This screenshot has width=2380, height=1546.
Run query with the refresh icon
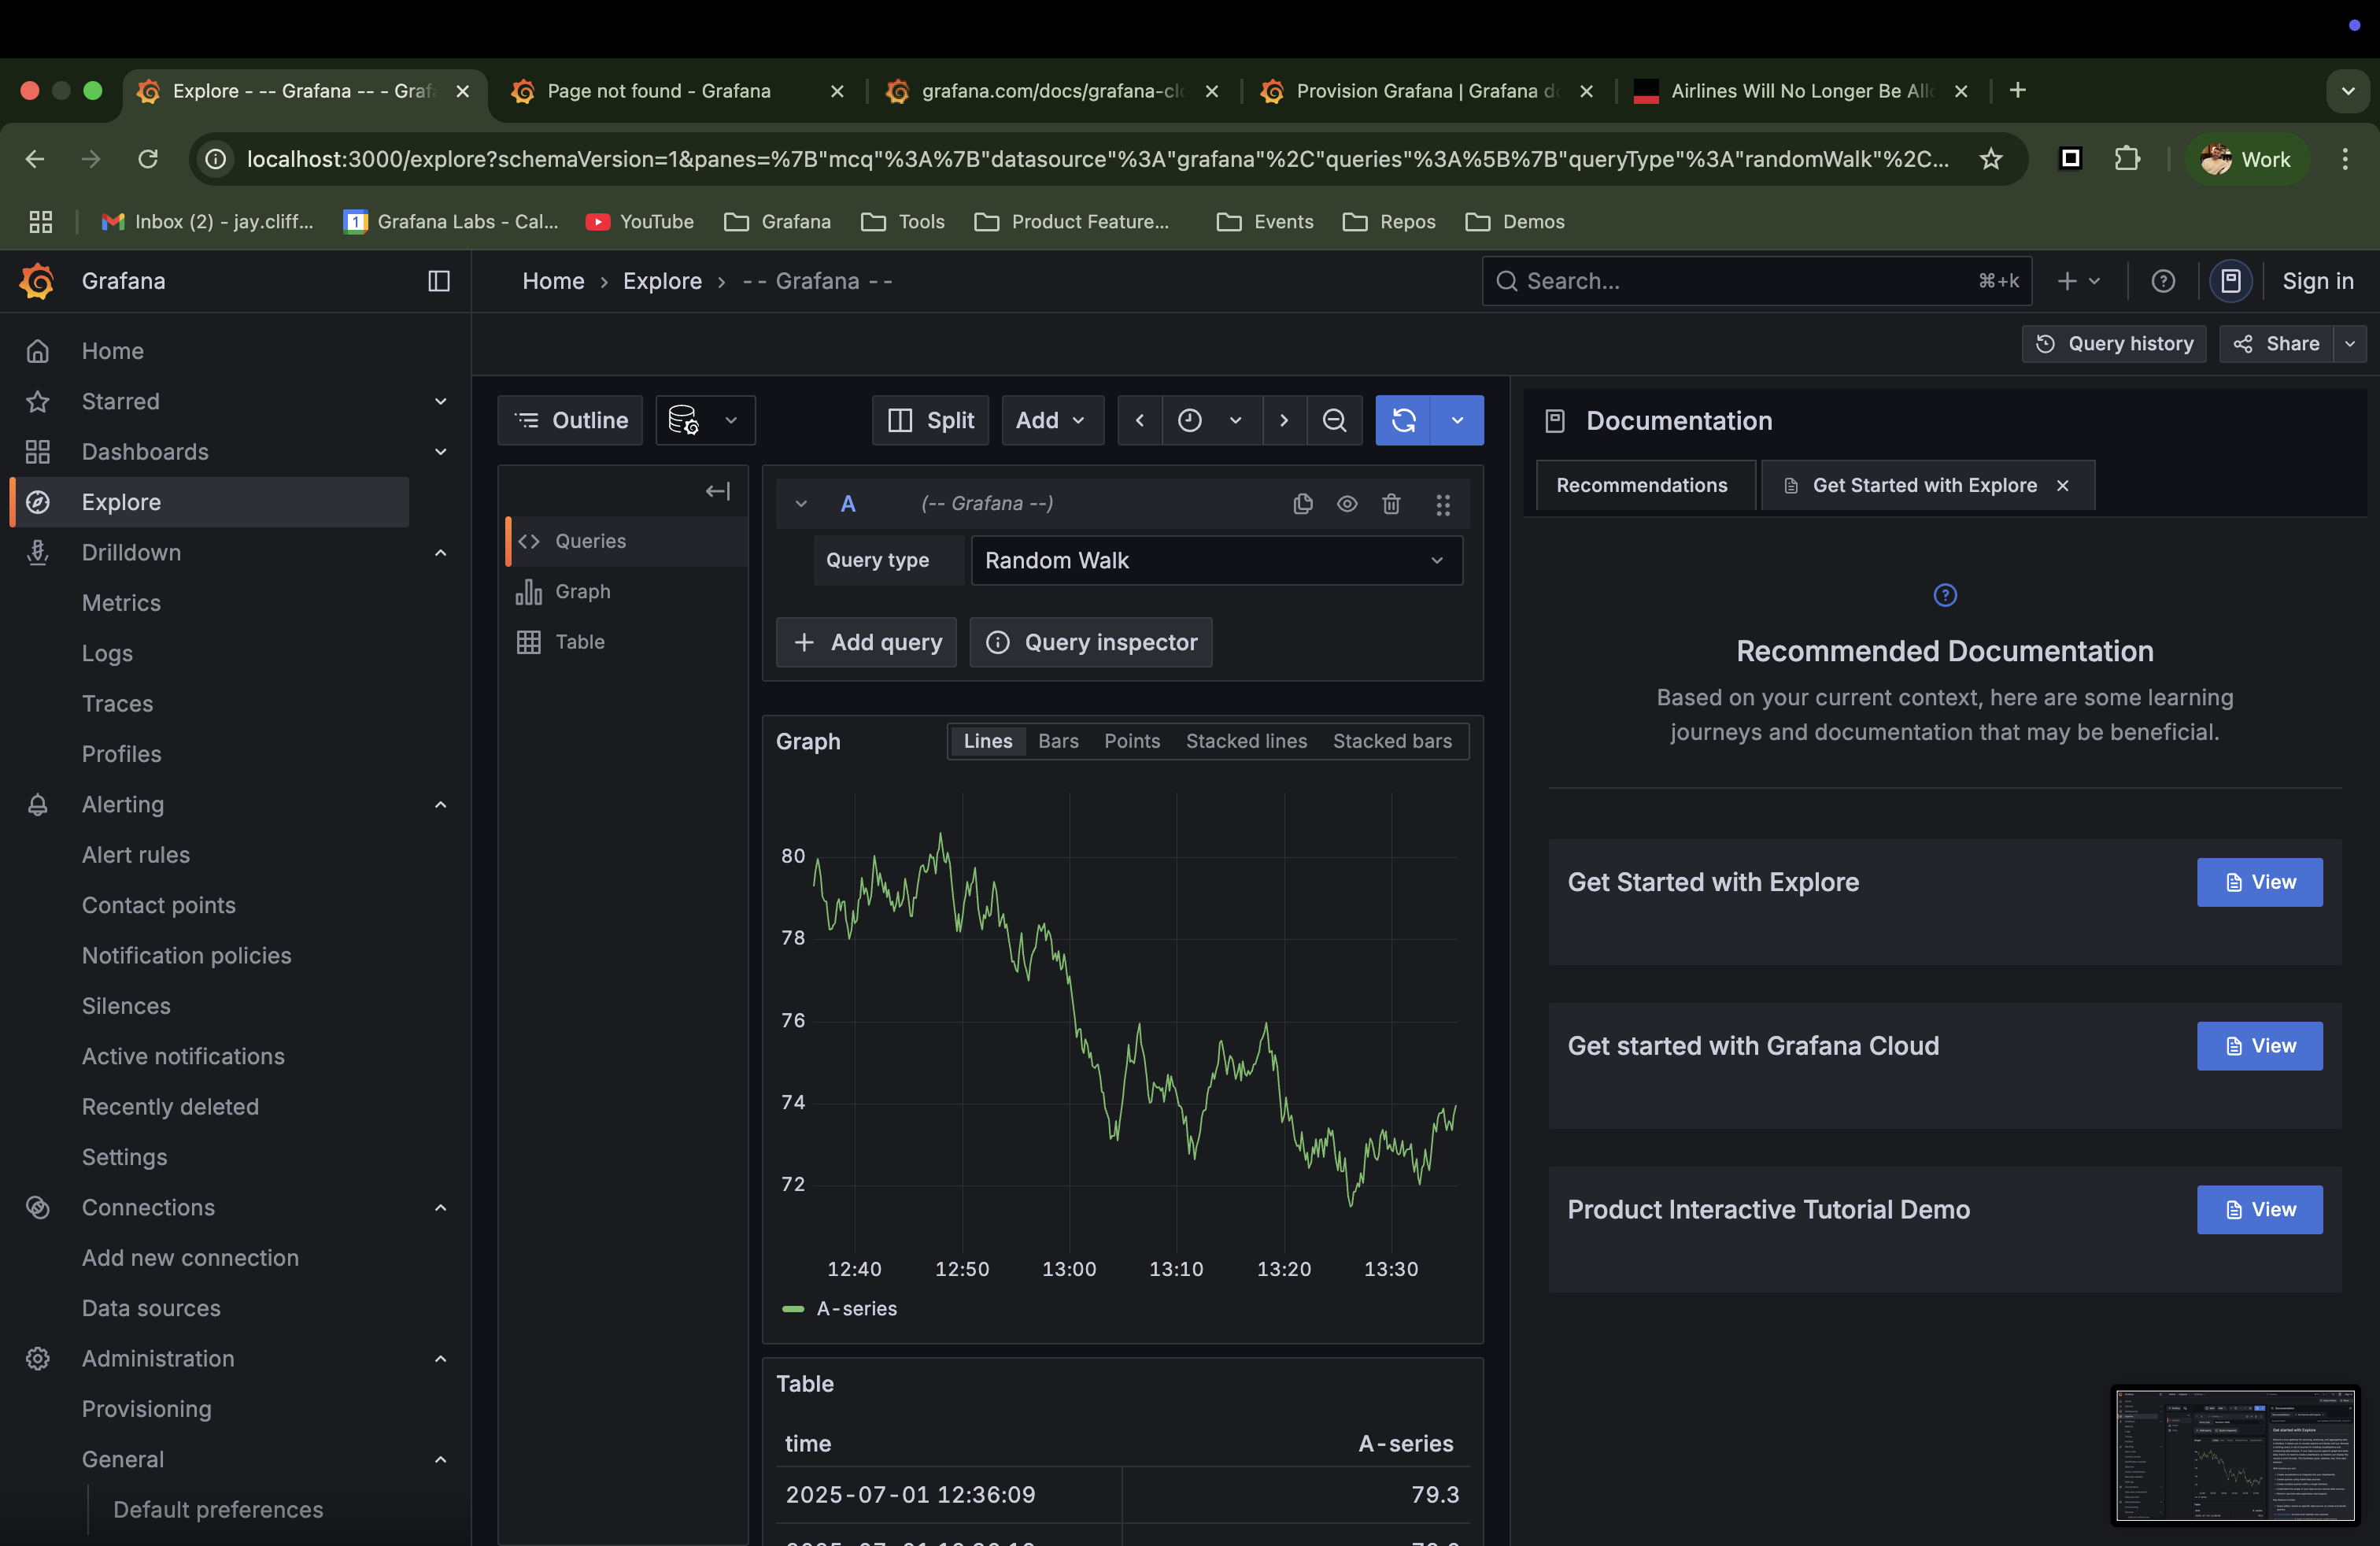pyautogui.click(x=1403, y=420)
